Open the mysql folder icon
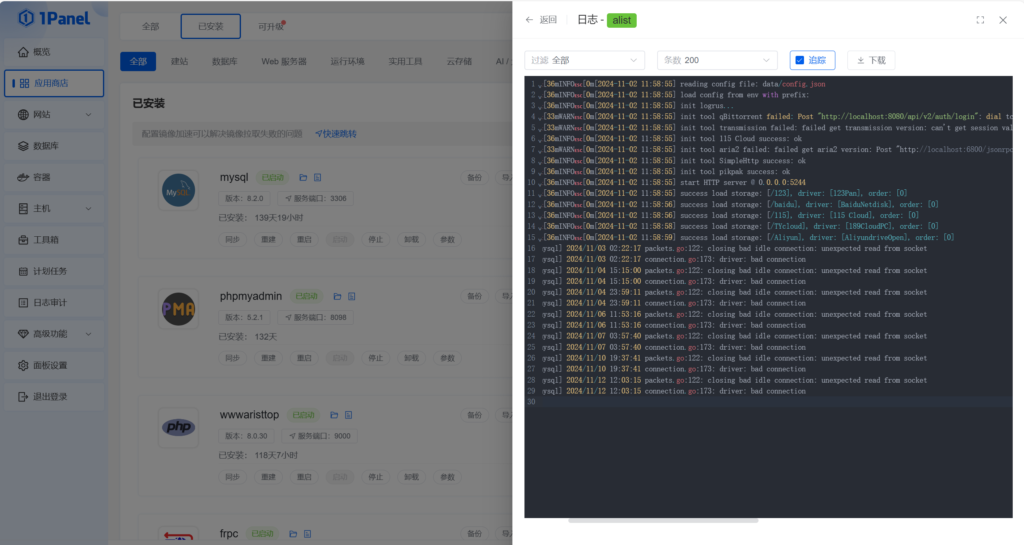 303,178
